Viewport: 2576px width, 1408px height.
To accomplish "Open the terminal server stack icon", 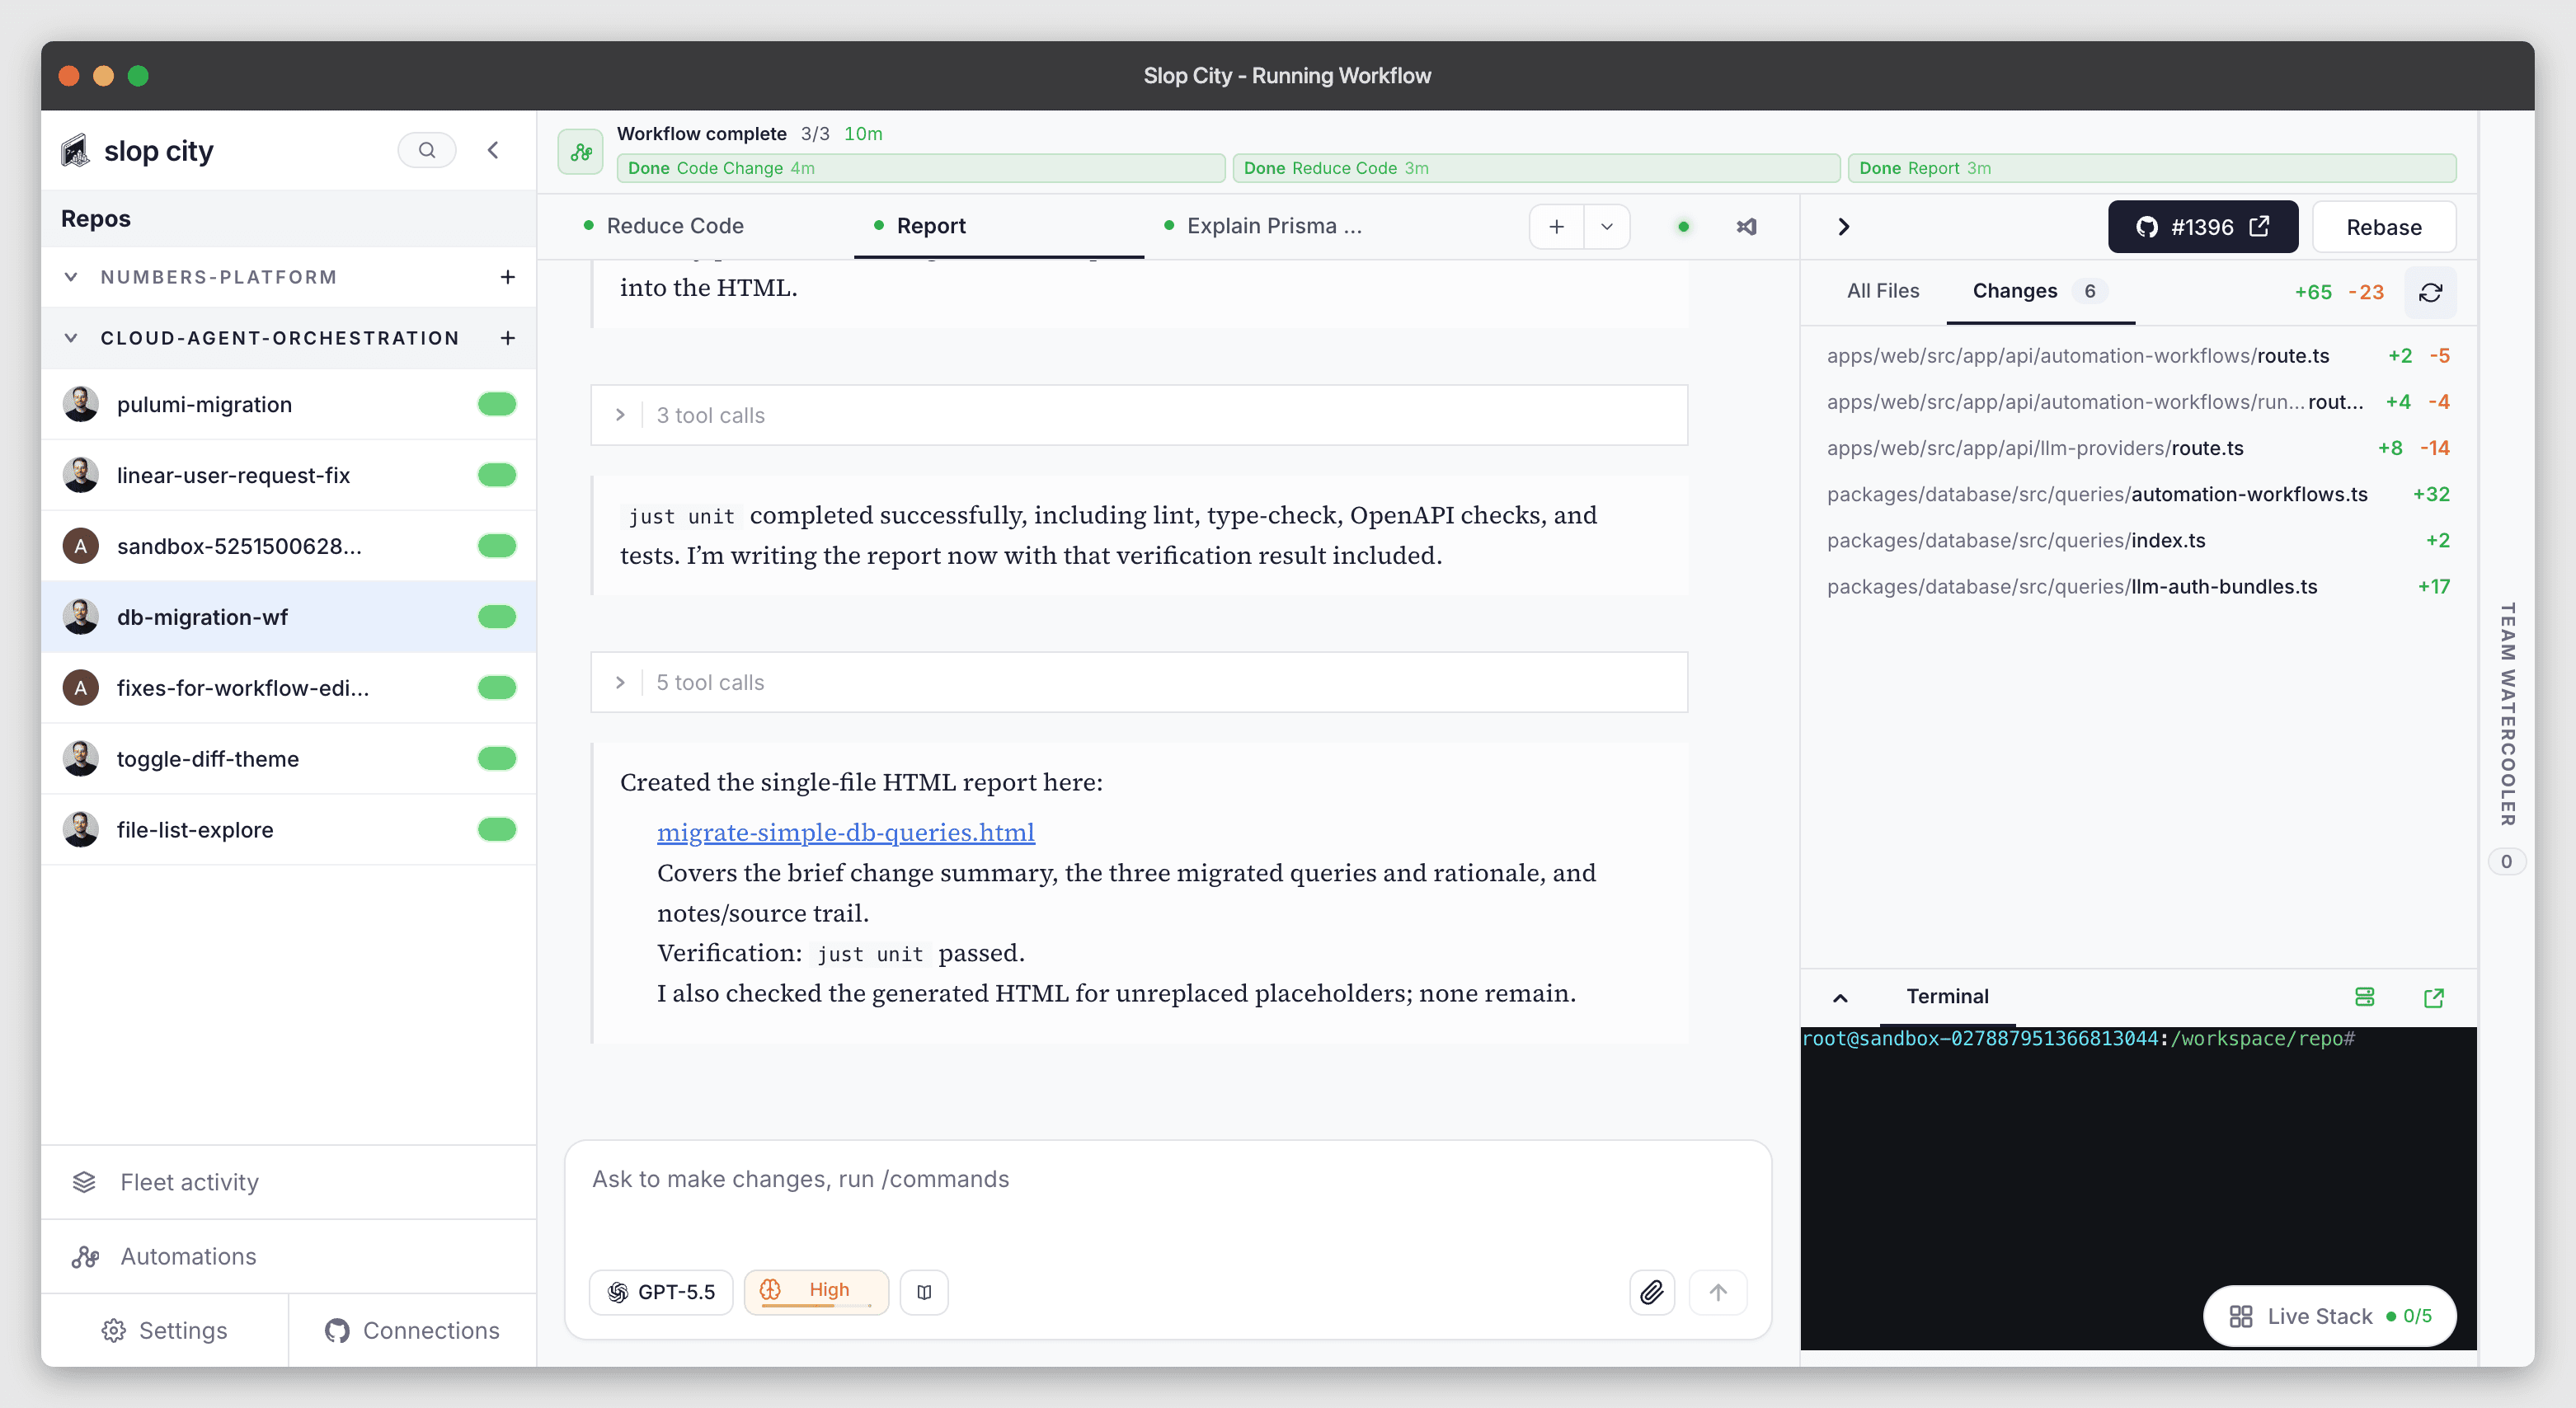I will [2365, 997].
